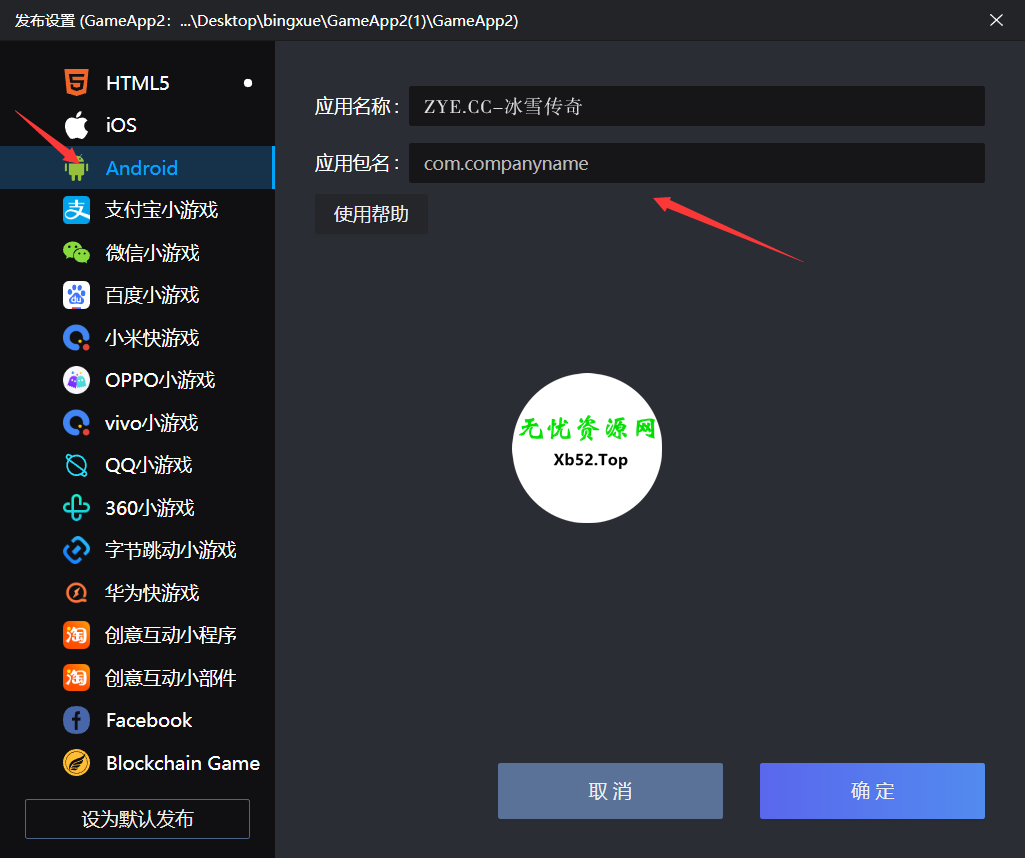Click the green Android robot icon
Screen dimensions: 1025x858
pyautogui.click(x=76, y=168)
